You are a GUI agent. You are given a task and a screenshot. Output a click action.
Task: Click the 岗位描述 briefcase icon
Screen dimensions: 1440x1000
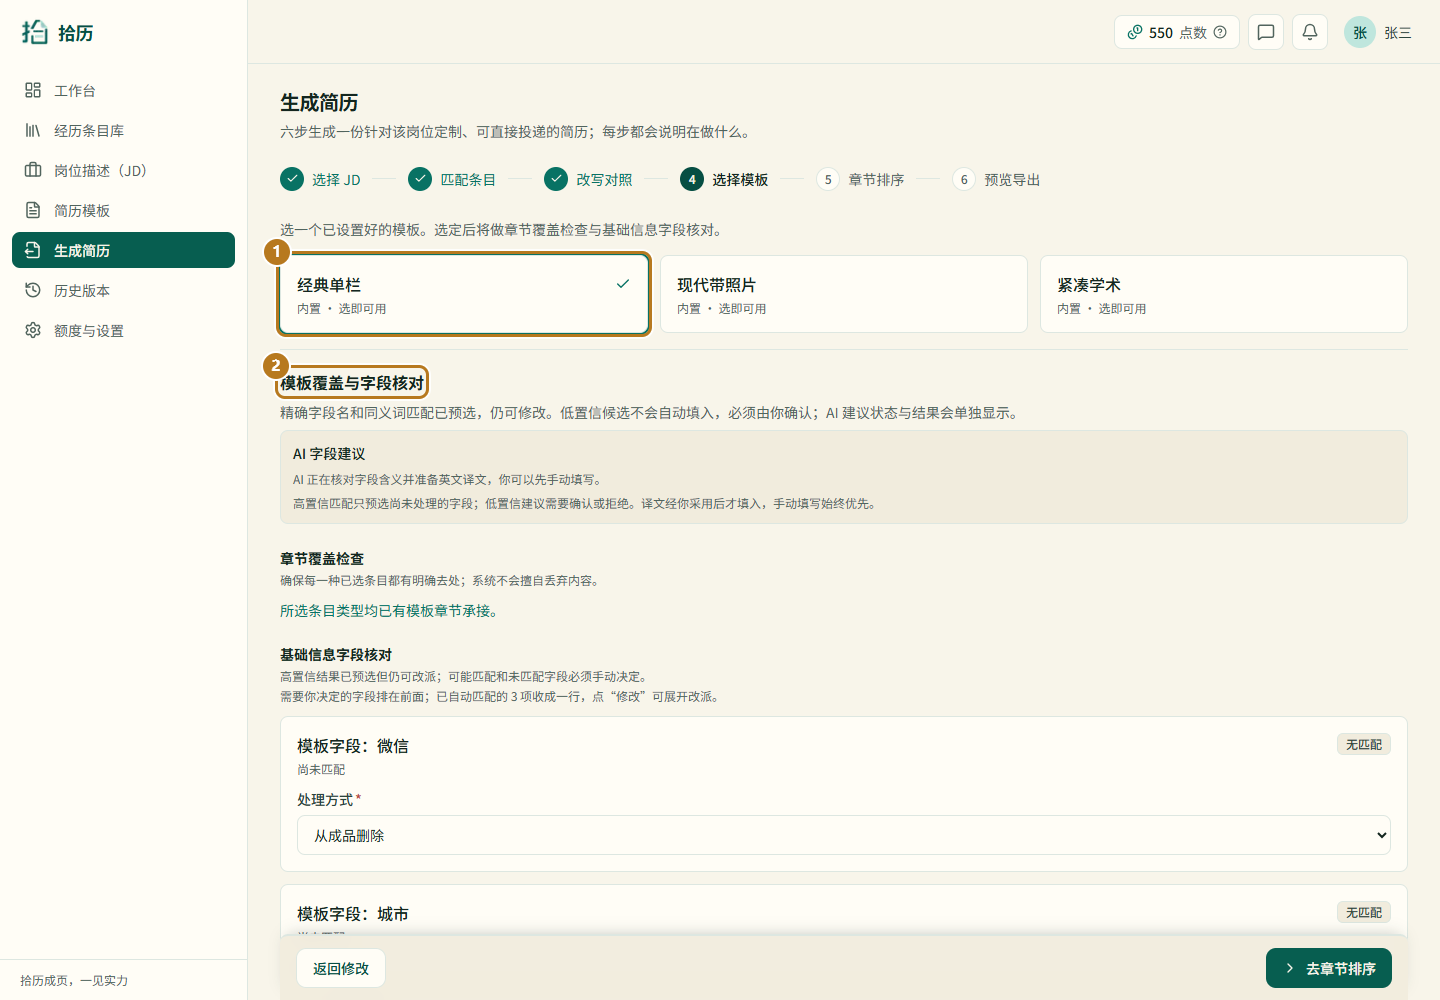(33, 170)
